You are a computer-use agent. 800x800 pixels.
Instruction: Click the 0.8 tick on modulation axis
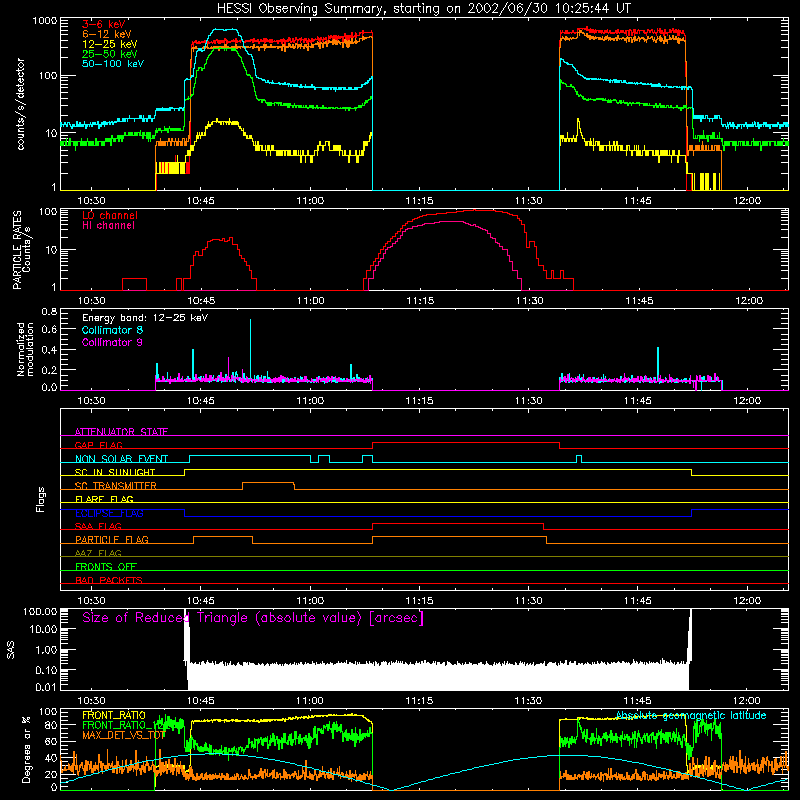49,311
